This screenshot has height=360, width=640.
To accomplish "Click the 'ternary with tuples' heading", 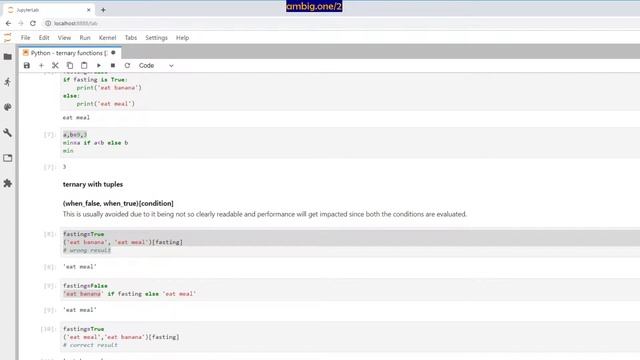I will click(93, 184).
